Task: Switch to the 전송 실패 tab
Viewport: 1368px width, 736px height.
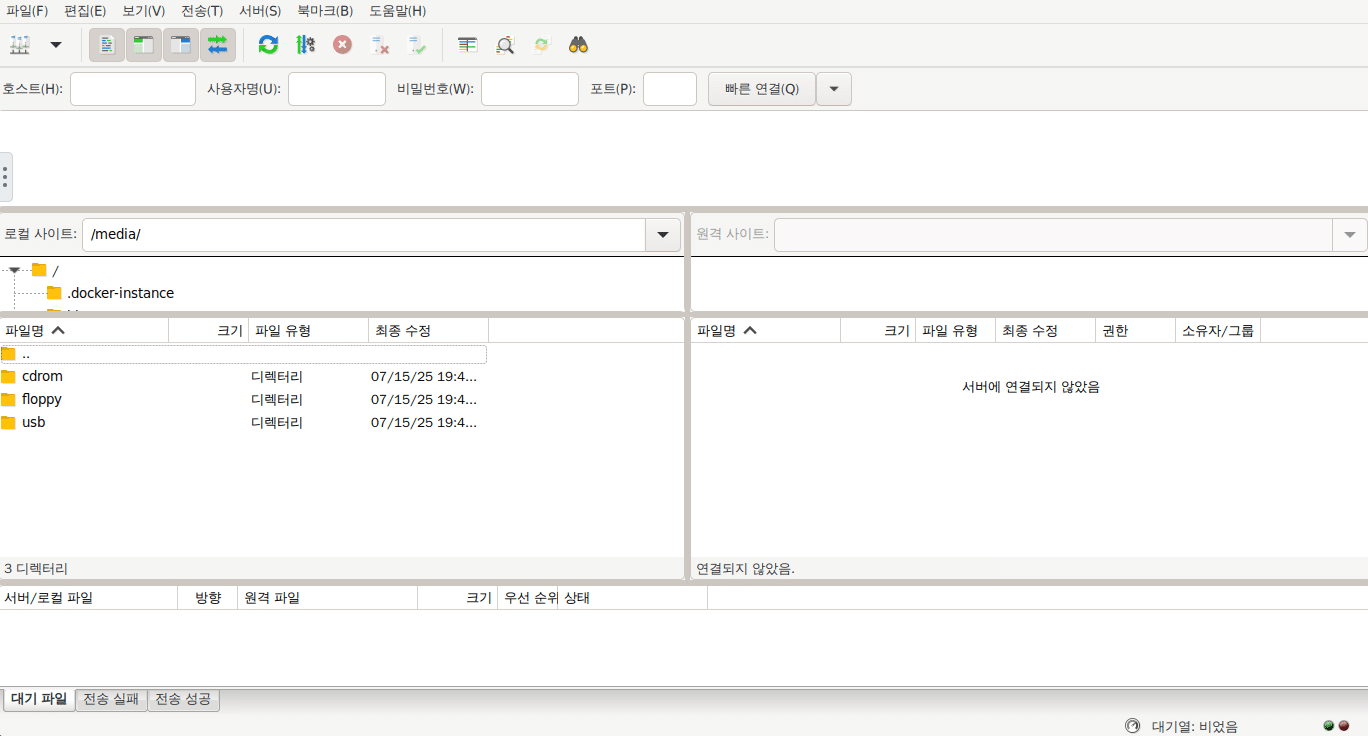Action: (x=112, y=699)
